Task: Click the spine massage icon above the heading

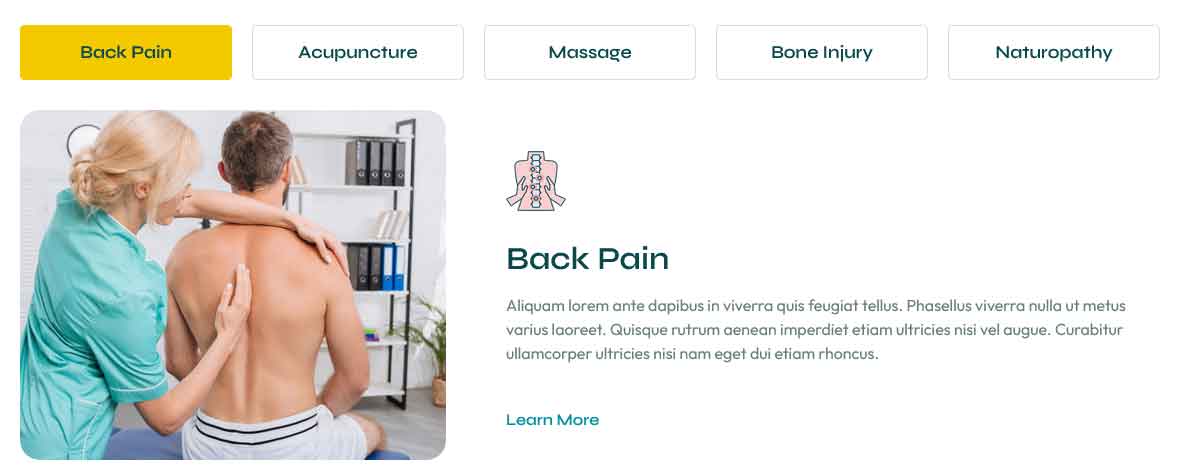Action: pyautogui.click(x=535, y=180)
